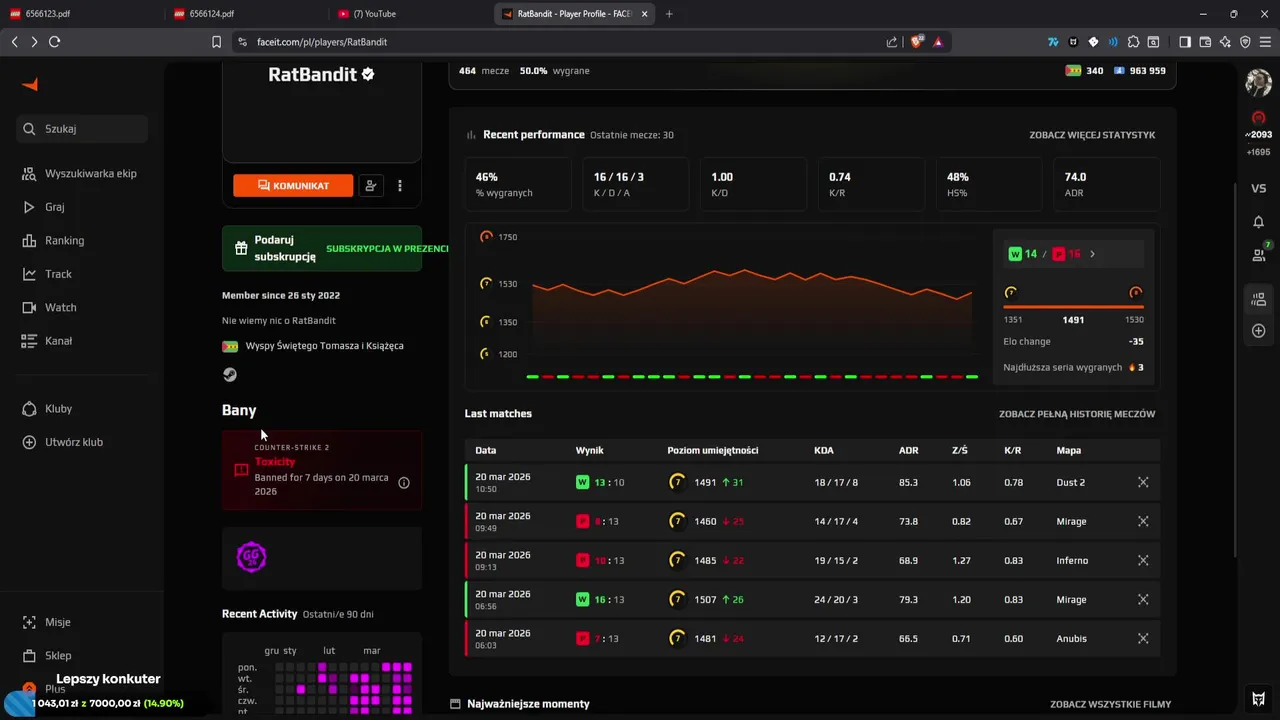Close the RatBandit FACEIT tab
Screen dimensions: 1280x720
(645, 14)
